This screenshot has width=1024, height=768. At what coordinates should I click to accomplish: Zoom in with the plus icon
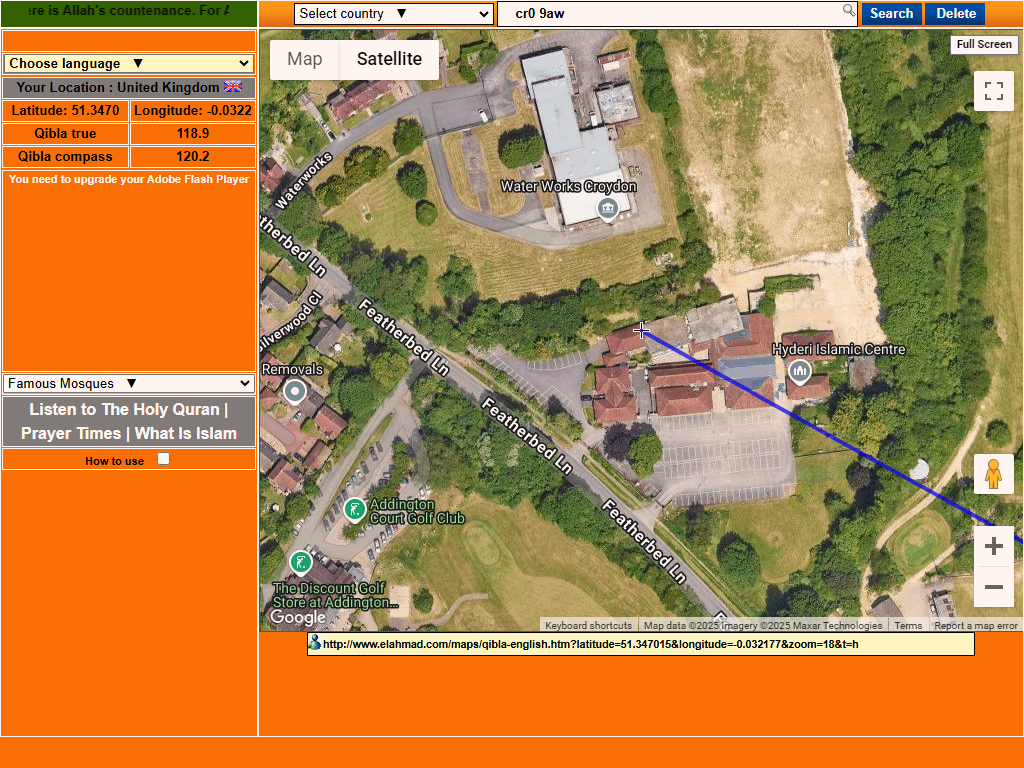coord(993,546)
